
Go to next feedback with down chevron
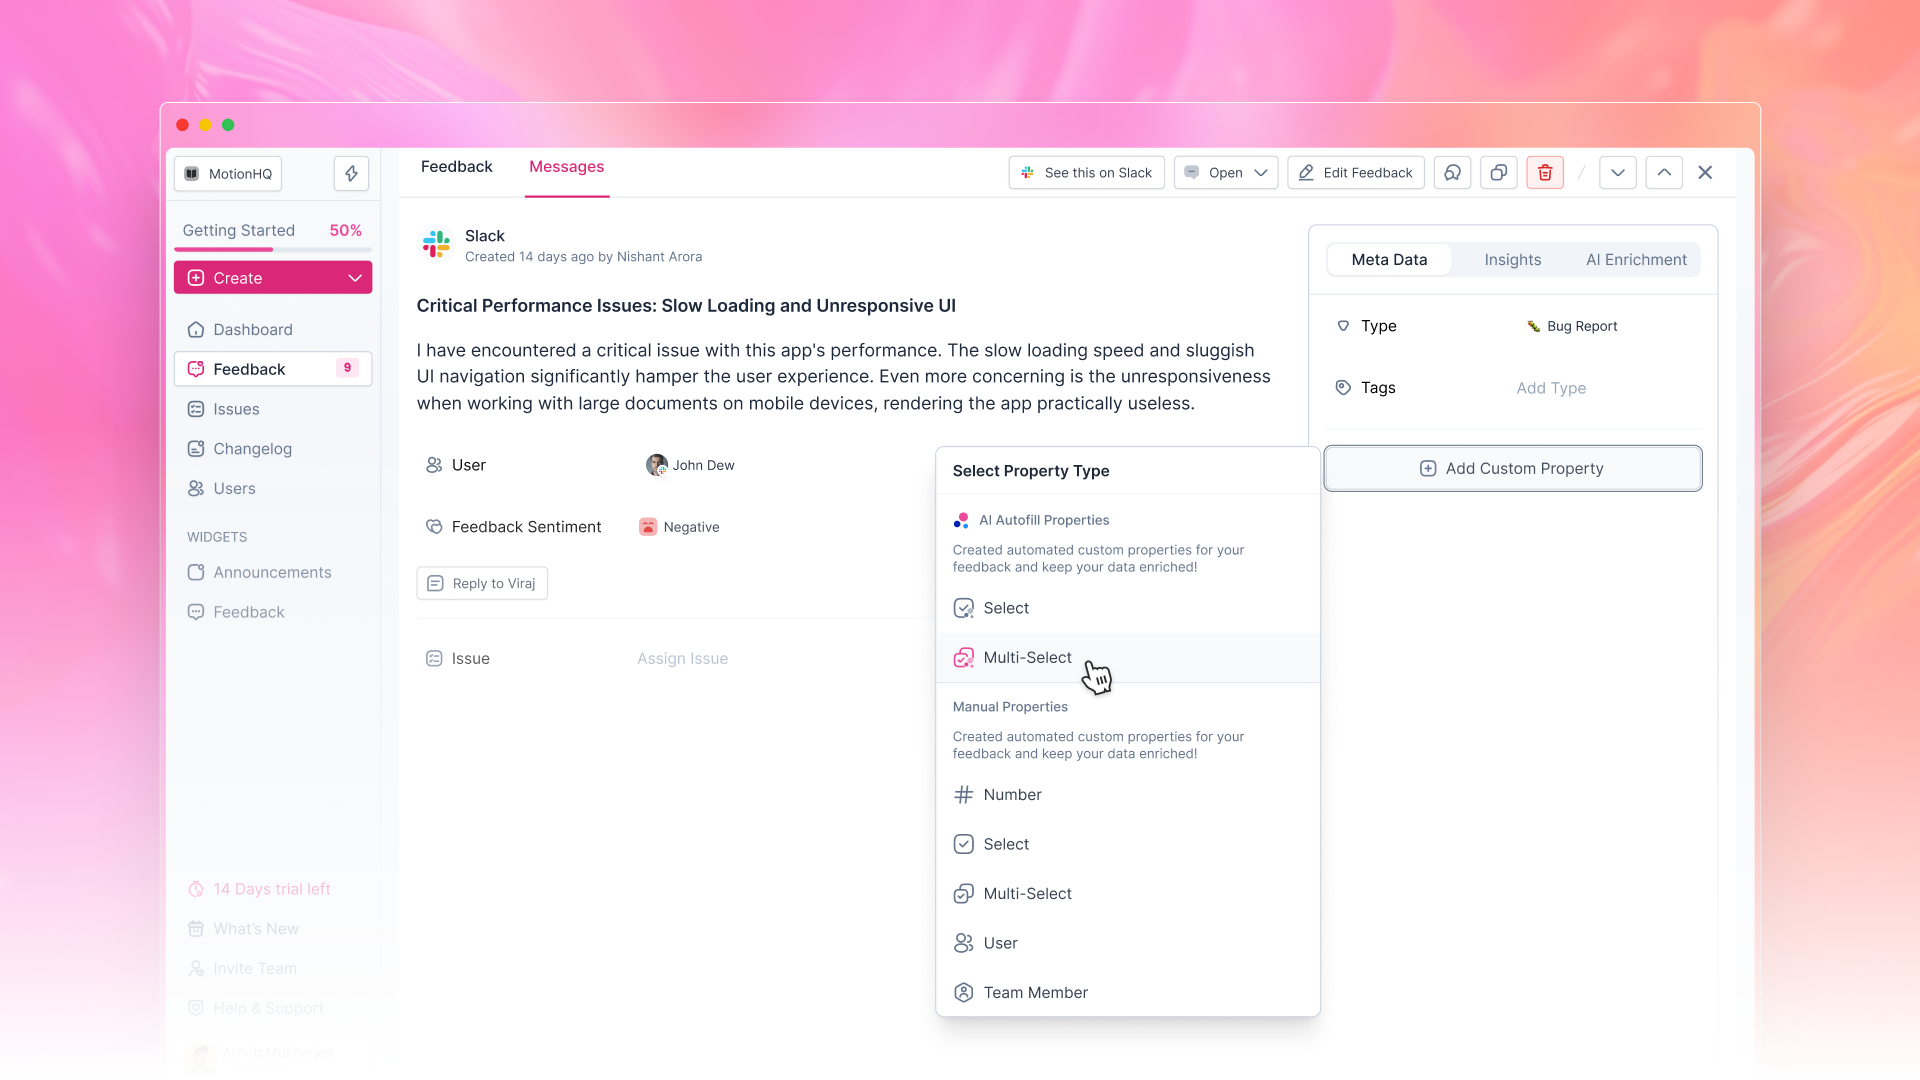[1617, 173]
